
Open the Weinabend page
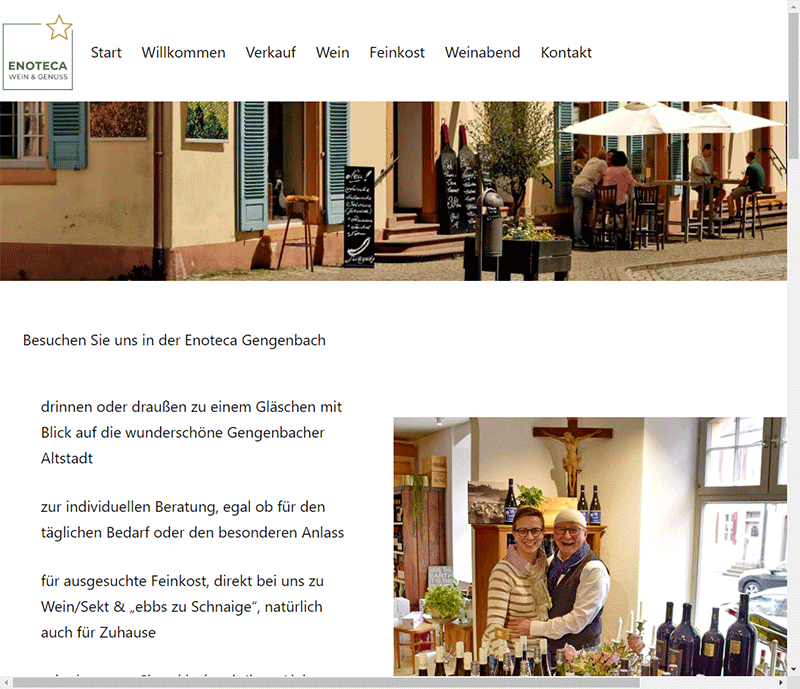pyautogui.click(x=482, y=53)
